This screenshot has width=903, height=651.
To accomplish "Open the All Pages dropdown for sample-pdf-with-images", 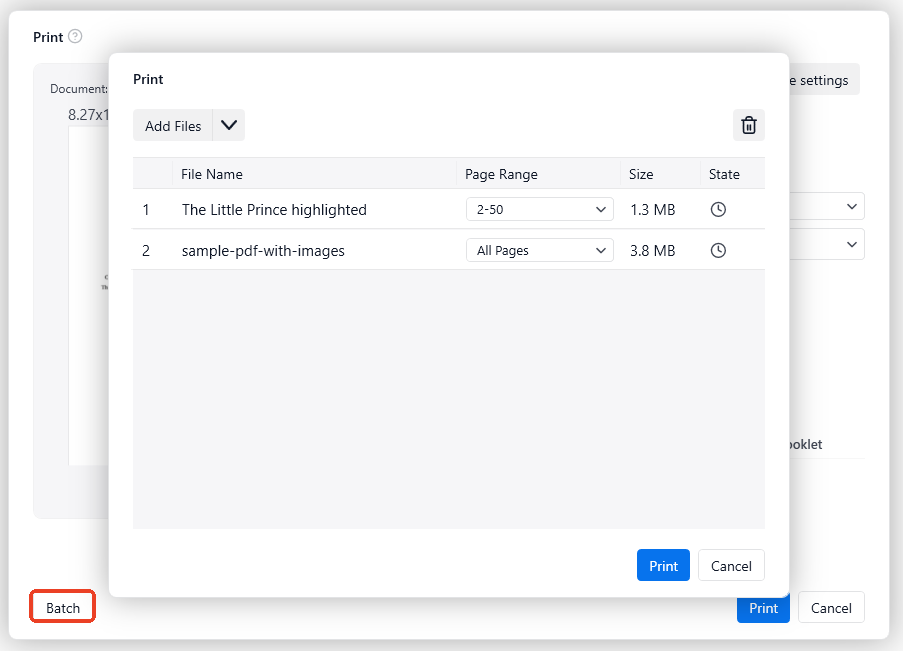I will 539,250.
